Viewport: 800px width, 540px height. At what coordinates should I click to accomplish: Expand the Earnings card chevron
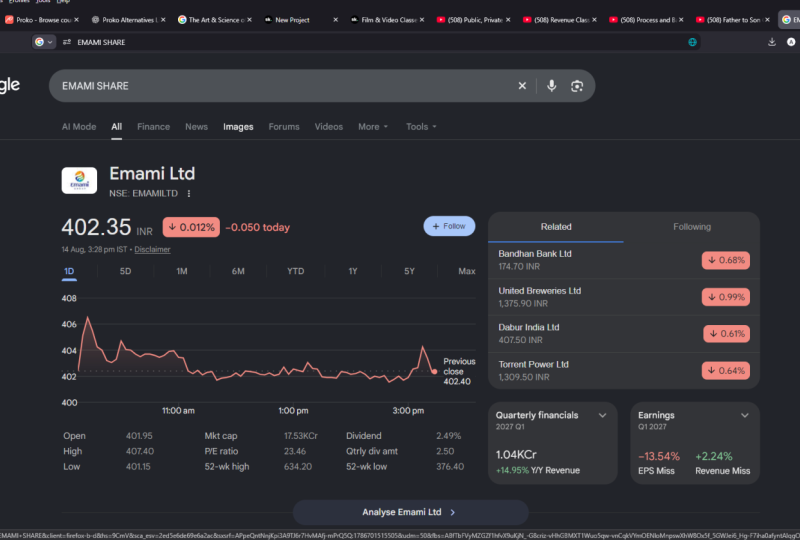745,415
